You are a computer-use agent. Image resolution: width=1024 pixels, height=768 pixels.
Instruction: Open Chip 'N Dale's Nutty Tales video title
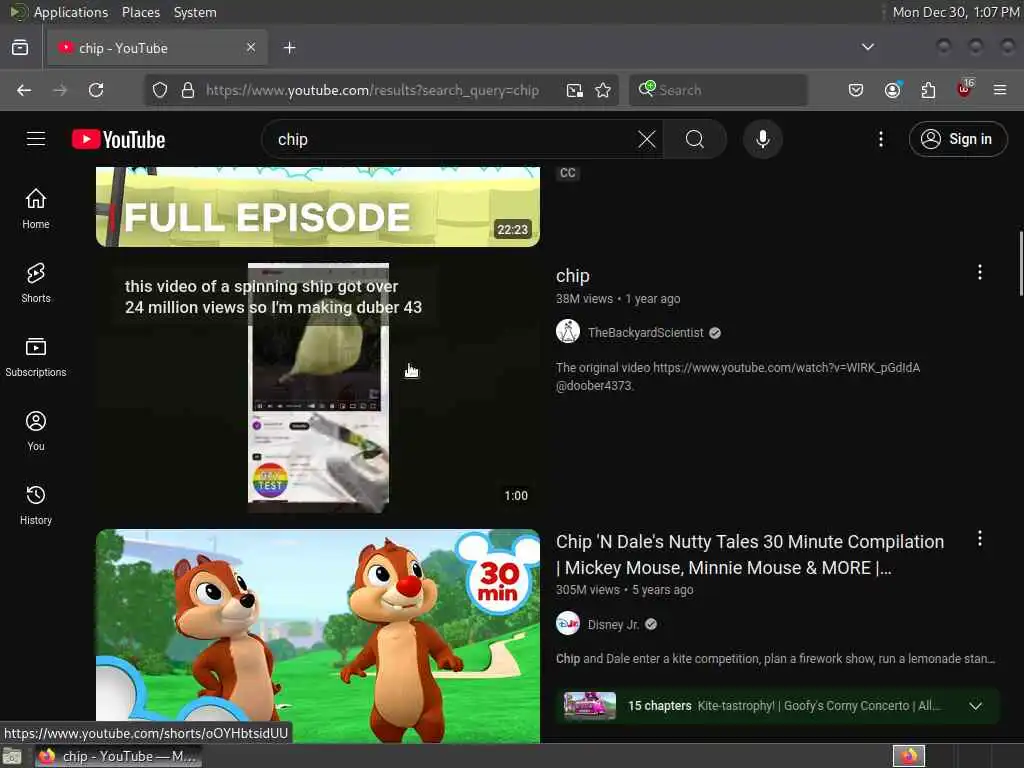(x=750, y=554)
